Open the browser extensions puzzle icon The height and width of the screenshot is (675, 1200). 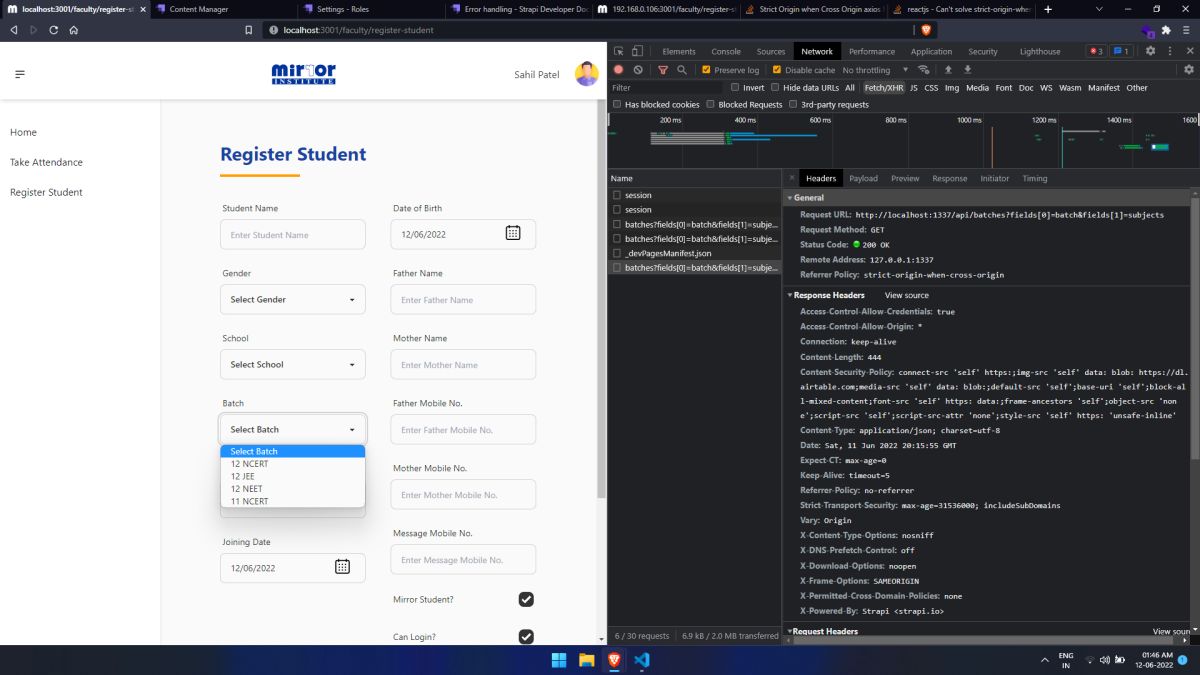click(1166, 30)
